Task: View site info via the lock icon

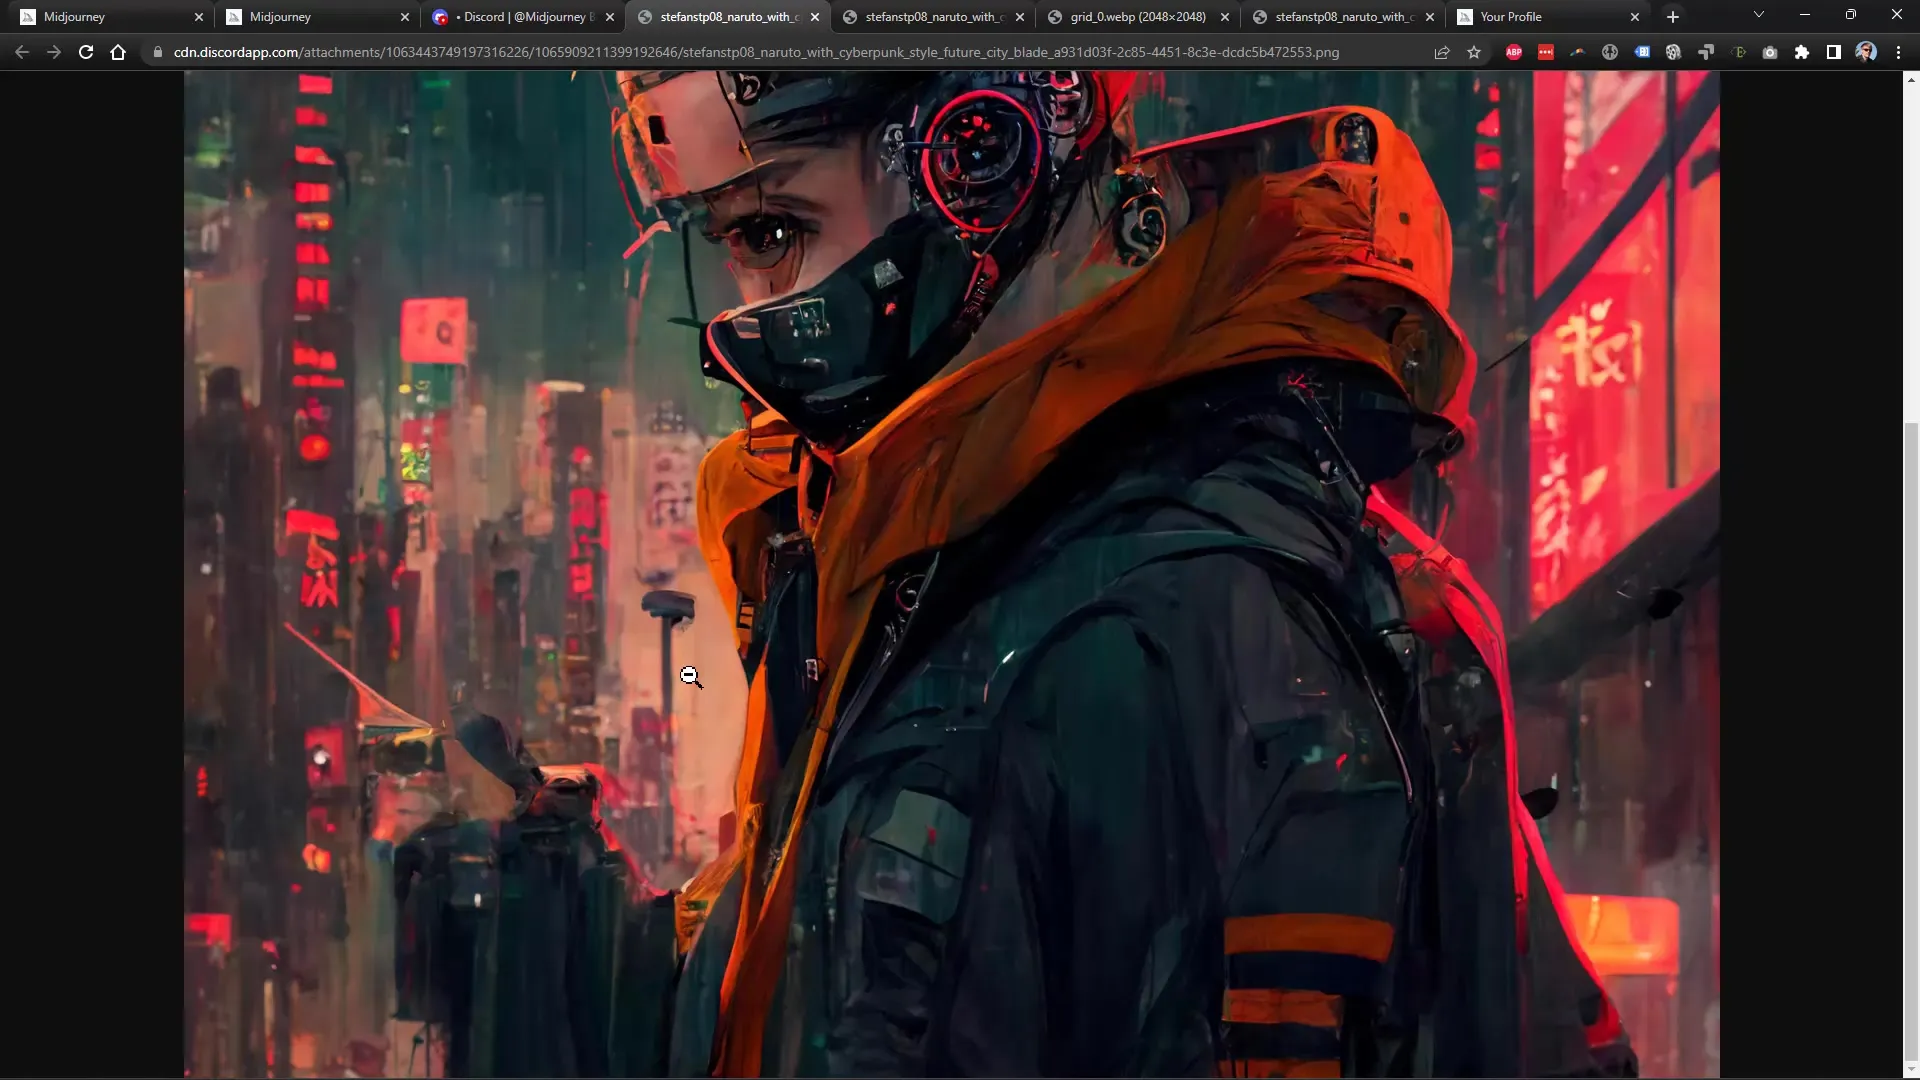Action: [157, 52]
